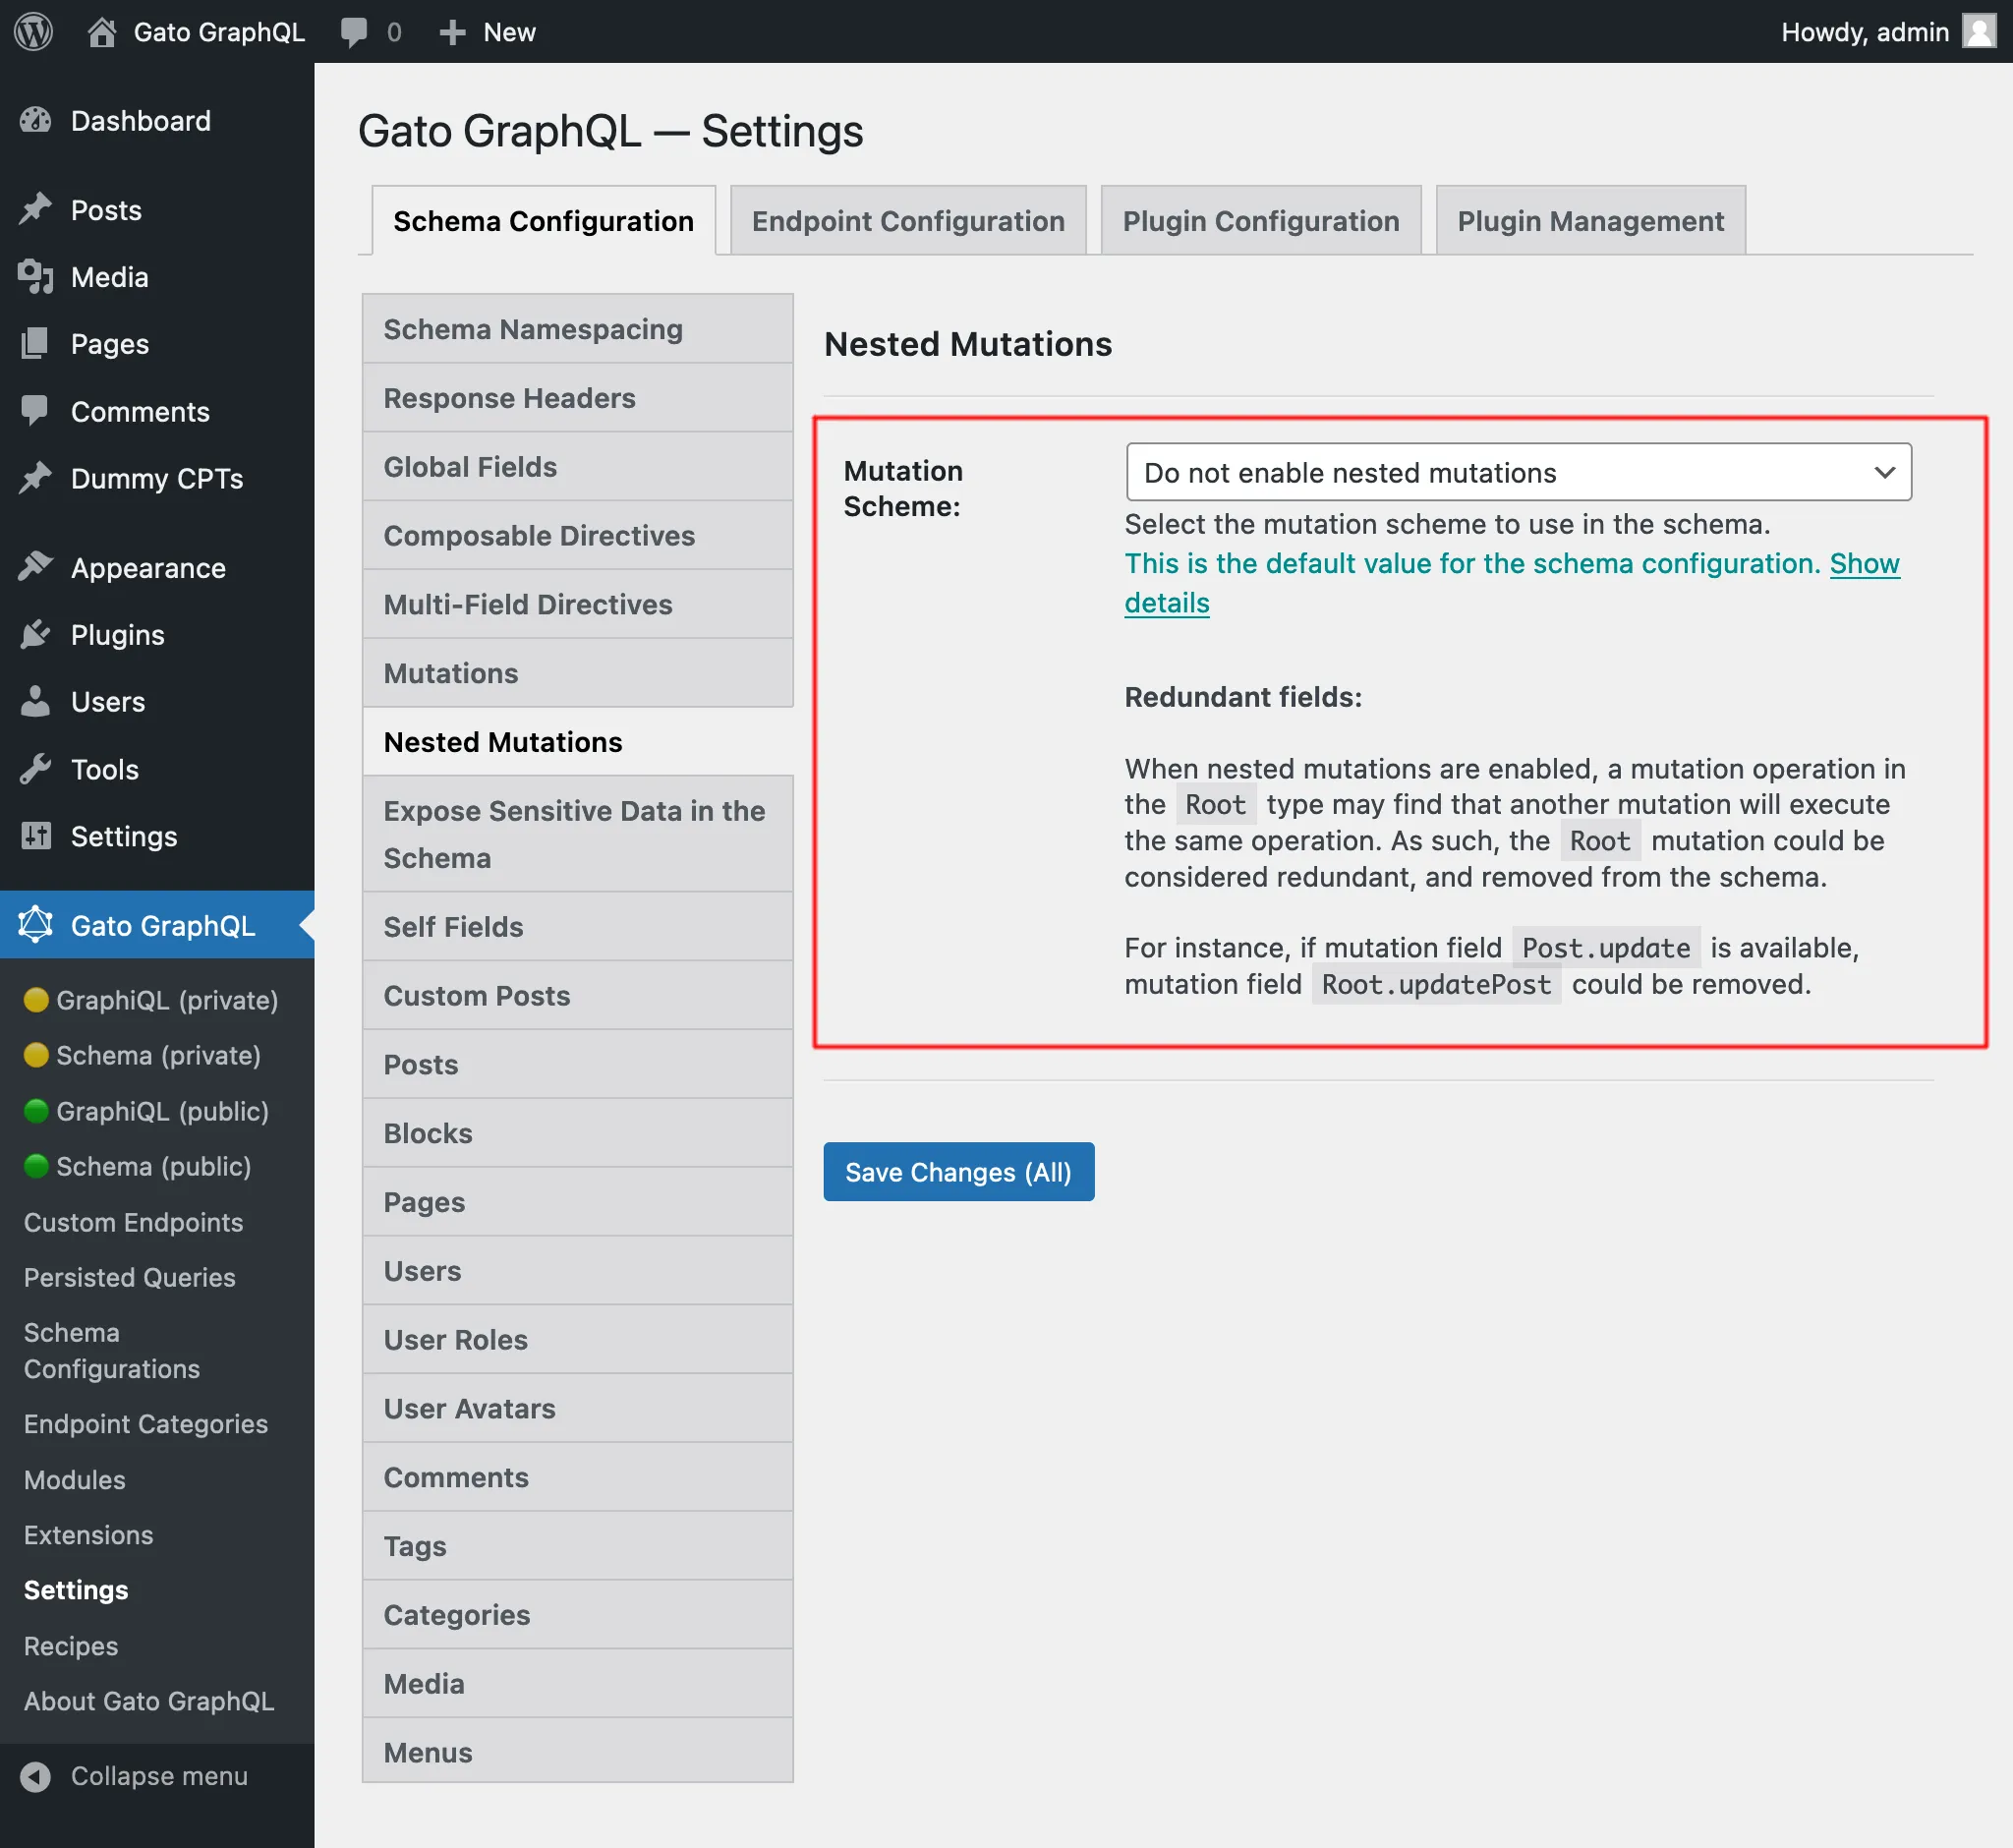
Task: Open Persisted Queries in the sidebar
Action: [x=129, y=1277]
